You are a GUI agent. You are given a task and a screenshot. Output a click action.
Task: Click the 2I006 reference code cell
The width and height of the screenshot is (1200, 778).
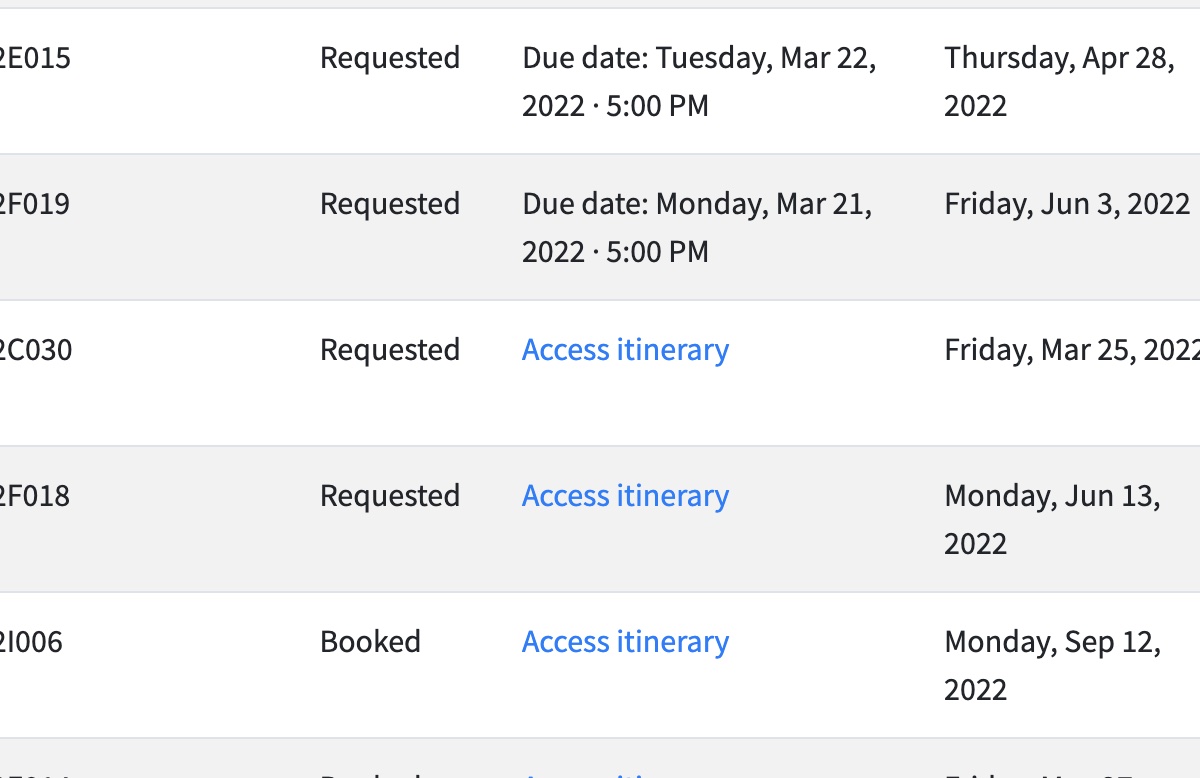pyautogui.click(x=31, y=642)
